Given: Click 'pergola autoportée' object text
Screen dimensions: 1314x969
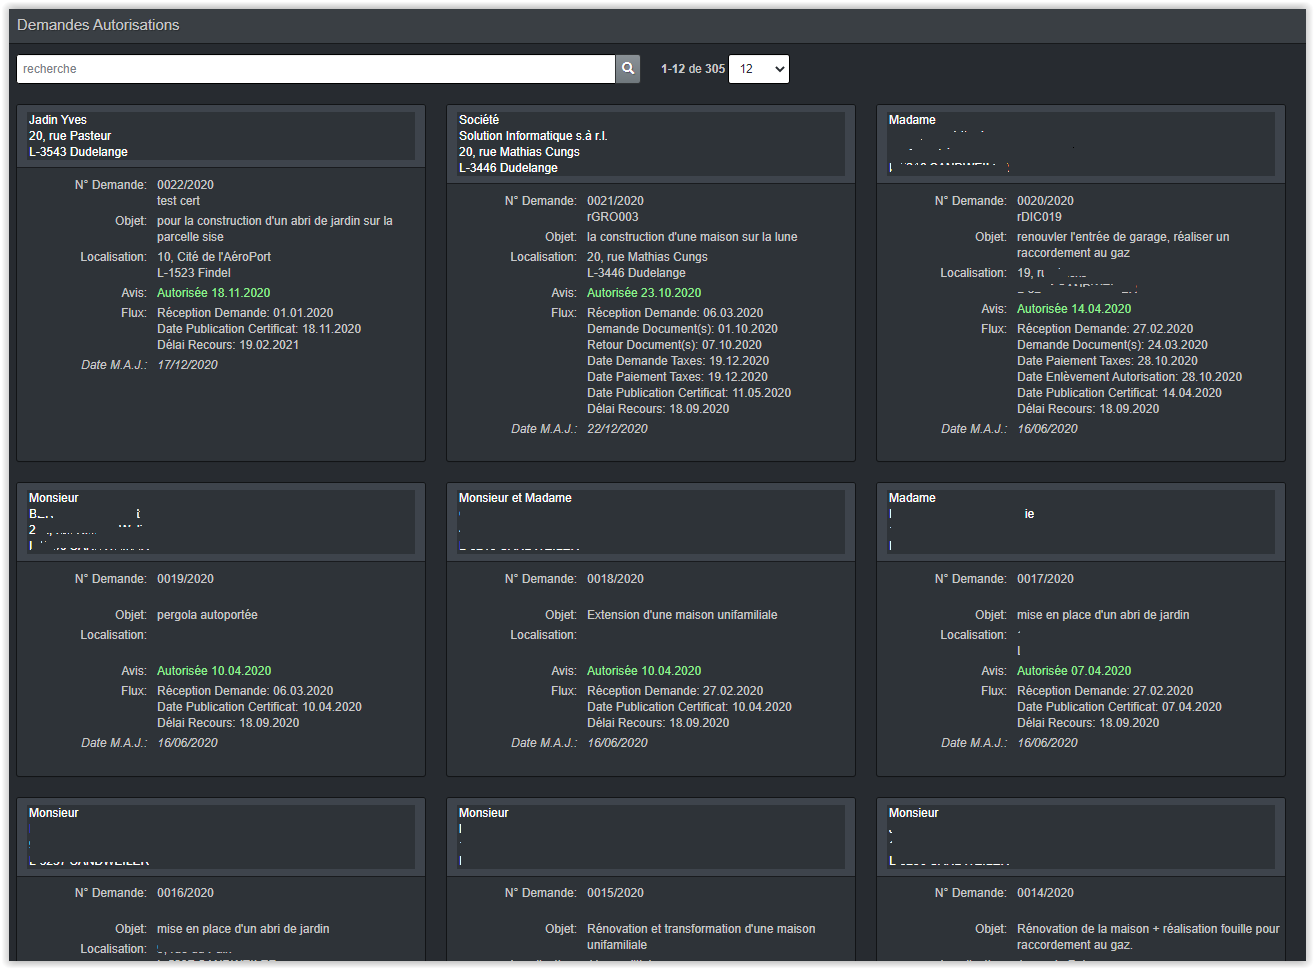Looking at the screenshot, I should tap(207, 615).
